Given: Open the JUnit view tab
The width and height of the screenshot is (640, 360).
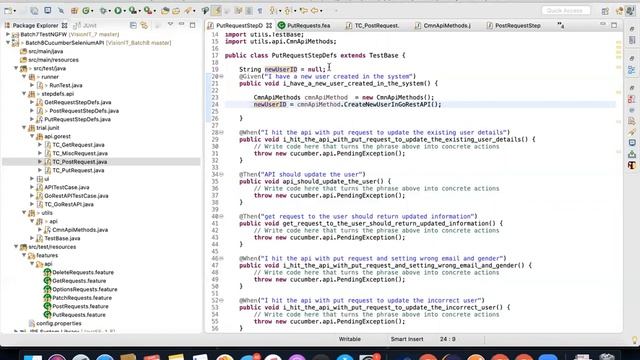Looking at the screenshot, I should 85,25.
